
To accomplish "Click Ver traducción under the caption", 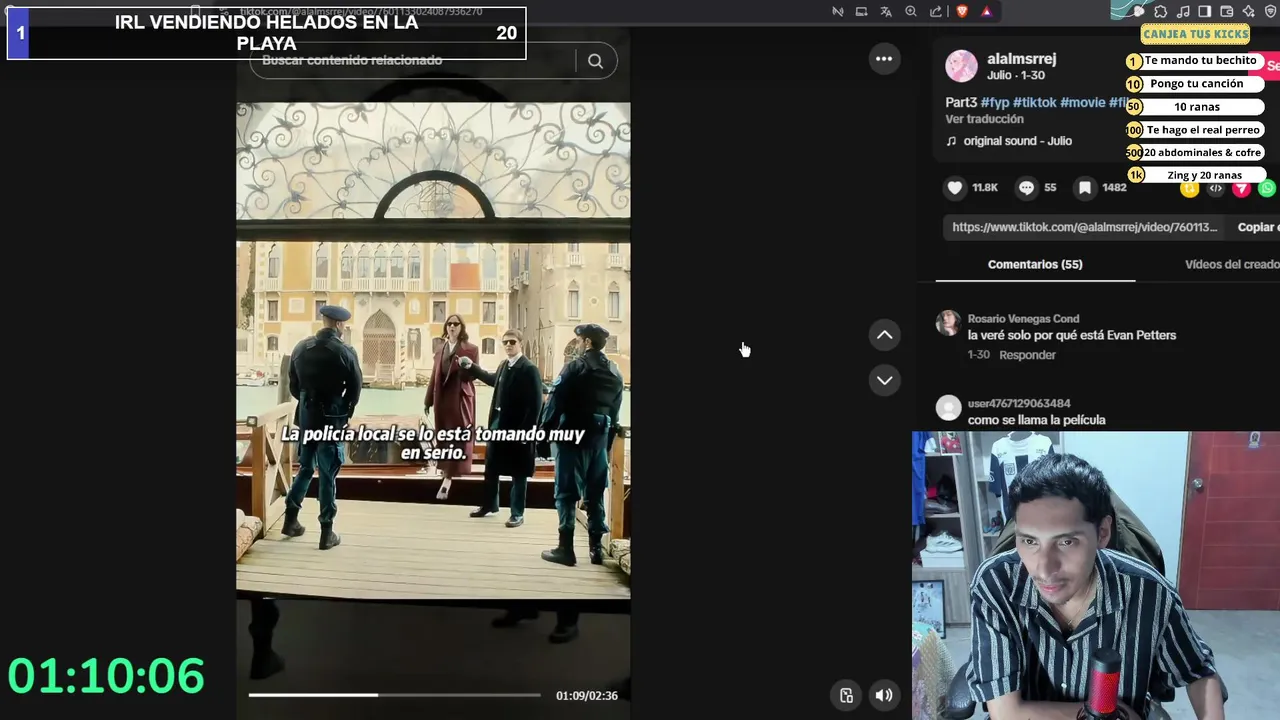I will pos(985,119).
